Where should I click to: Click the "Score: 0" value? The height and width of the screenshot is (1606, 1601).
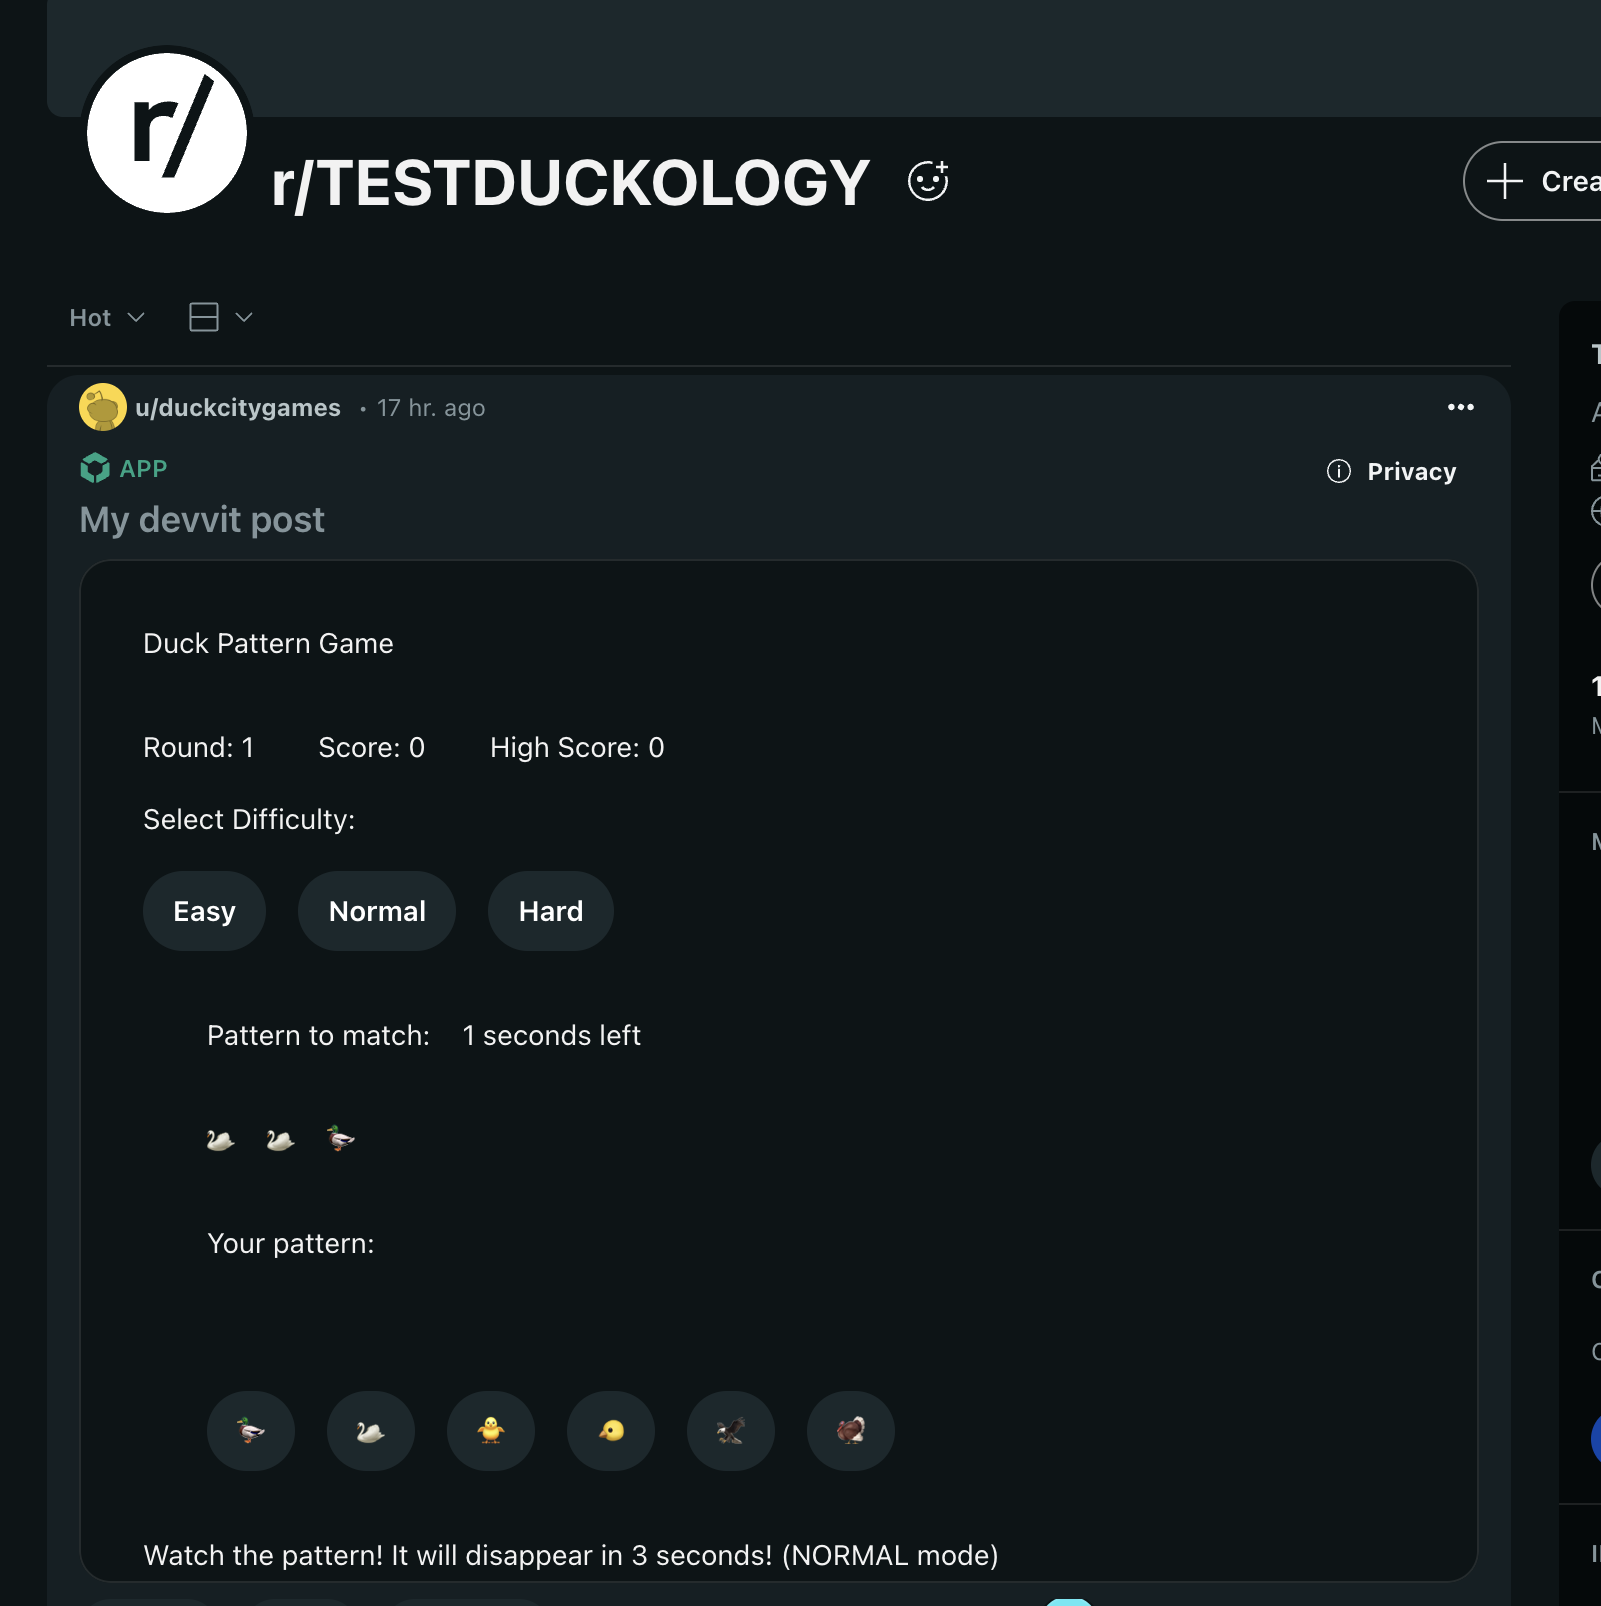(x=372, y=747)
